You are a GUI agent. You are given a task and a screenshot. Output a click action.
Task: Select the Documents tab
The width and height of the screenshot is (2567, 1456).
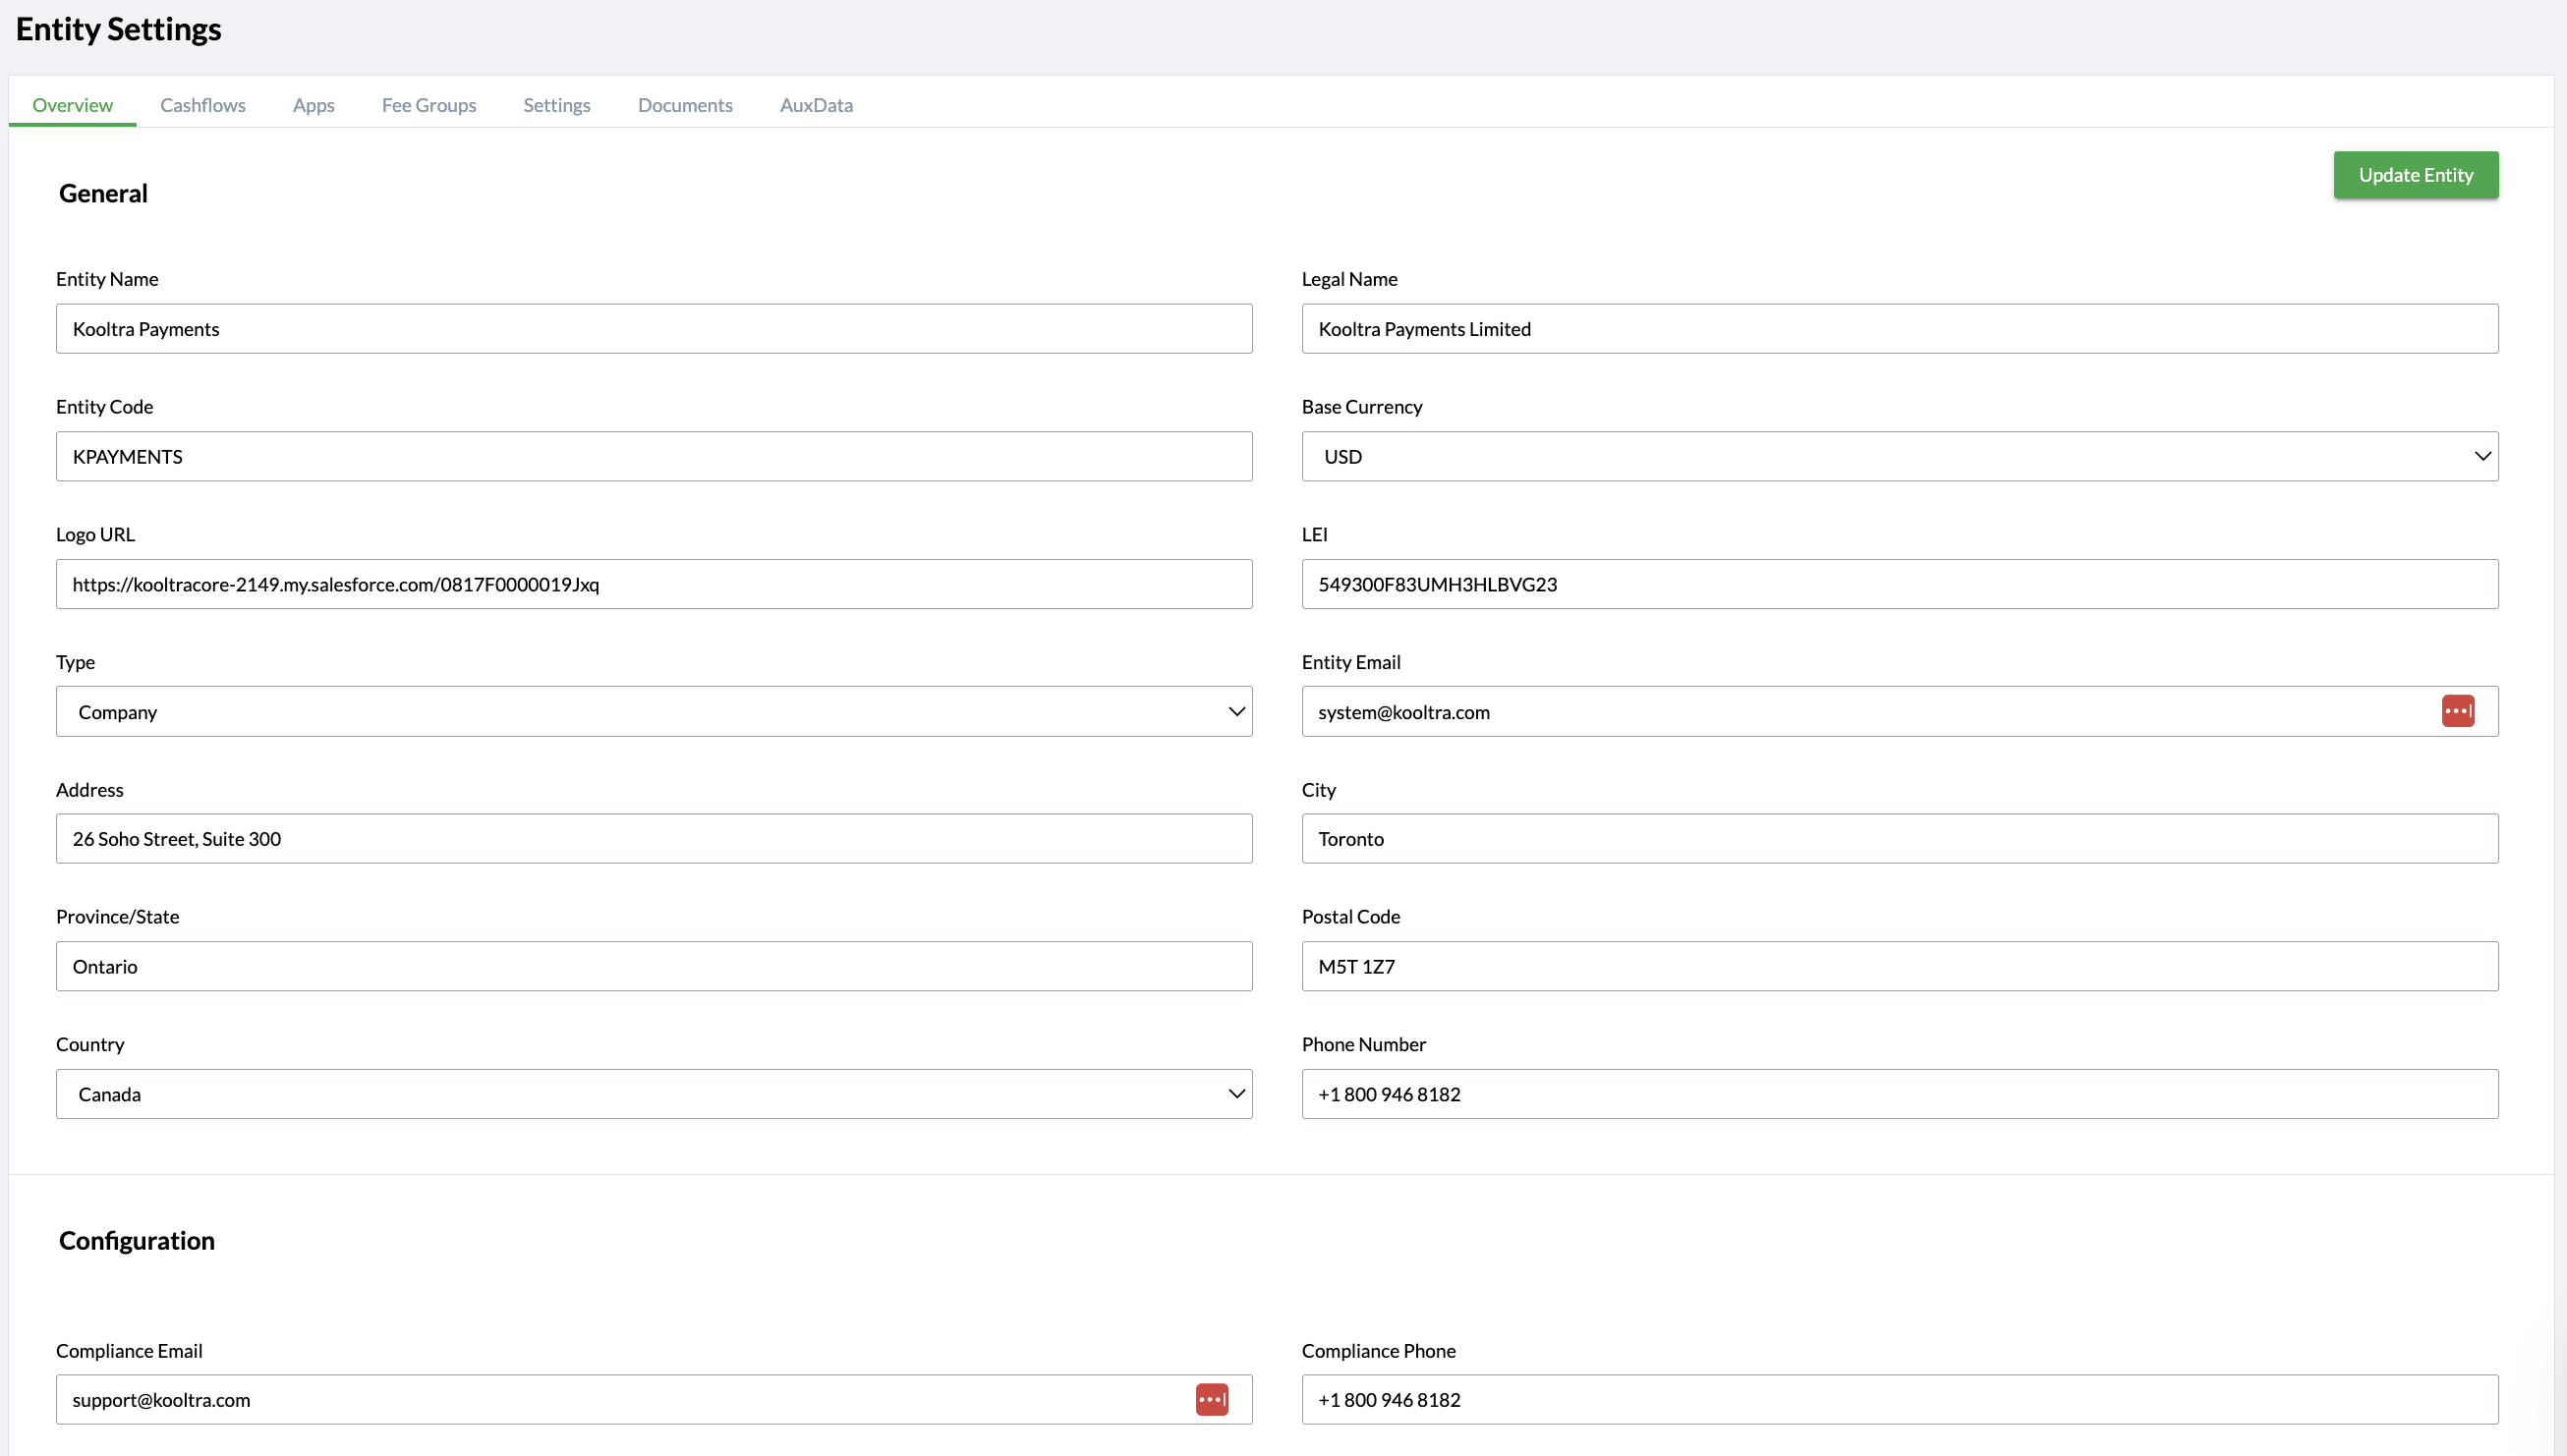click(x=684, y=105)
